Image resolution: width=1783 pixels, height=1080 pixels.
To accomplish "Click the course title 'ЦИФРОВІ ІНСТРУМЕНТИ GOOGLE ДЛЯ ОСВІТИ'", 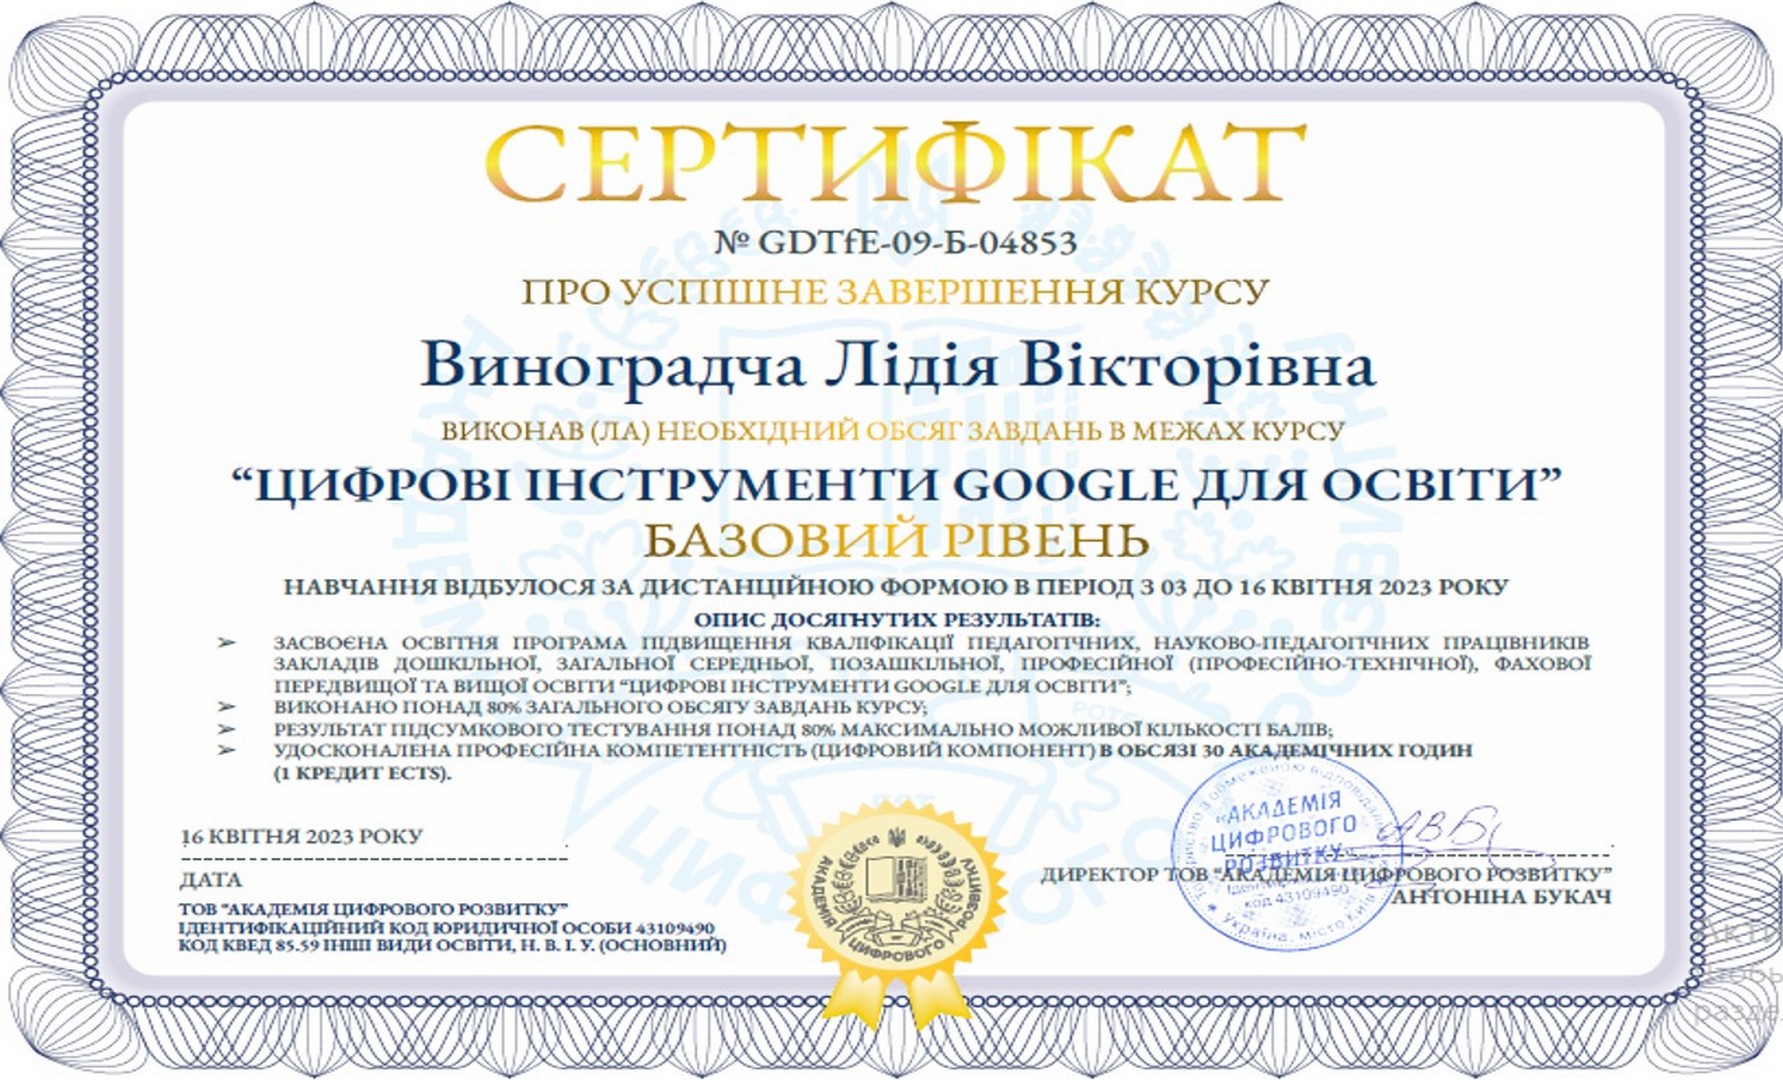I will pyautogui.click(x=895, y=486).
